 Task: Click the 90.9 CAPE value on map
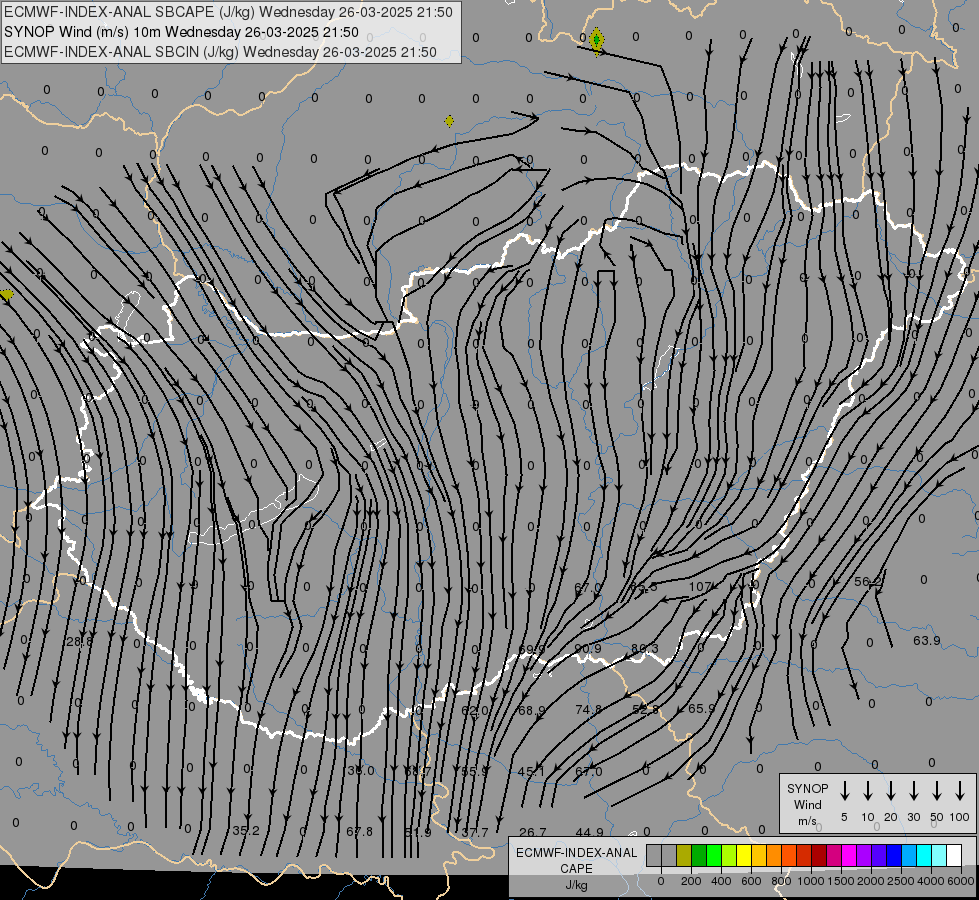click(588, 648)
